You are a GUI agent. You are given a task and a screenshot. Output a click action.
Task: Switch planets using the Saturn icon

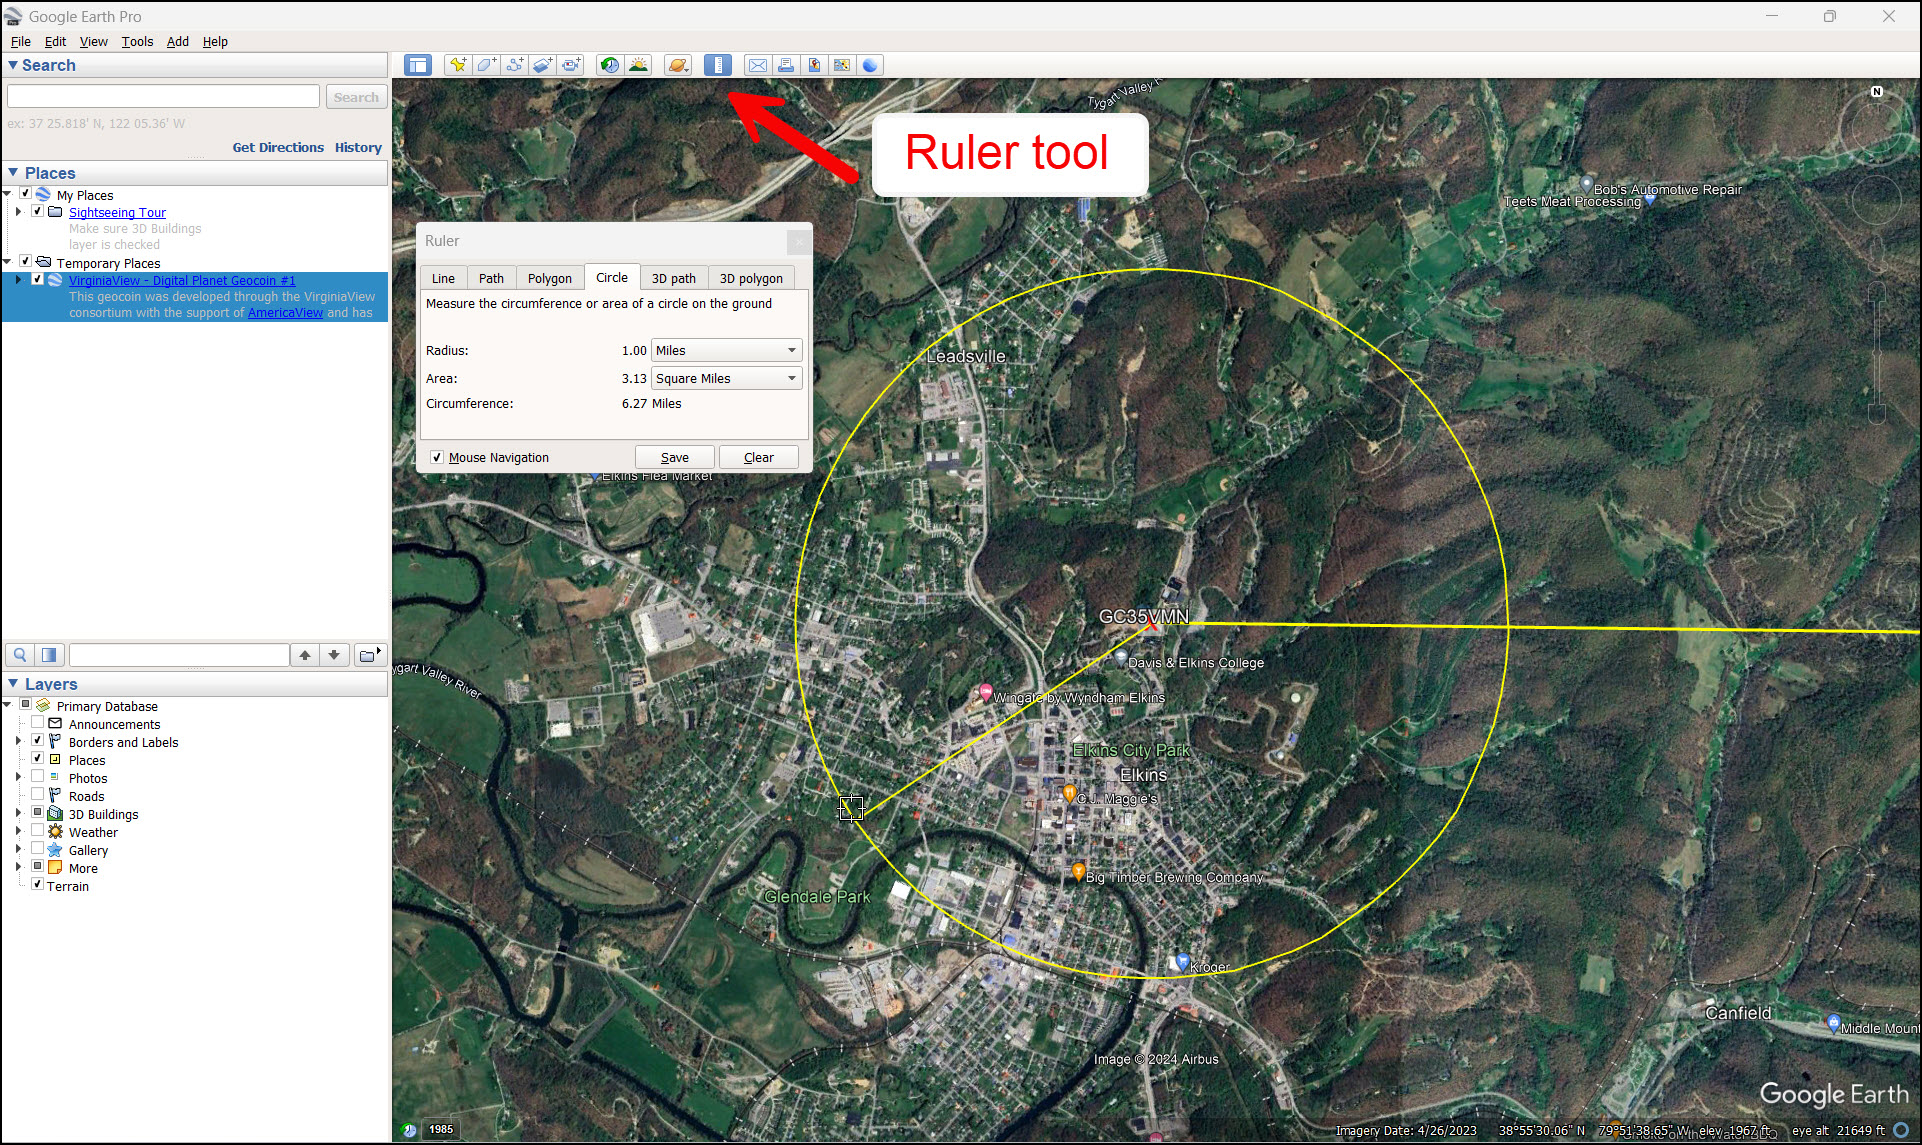coord(678,66)
